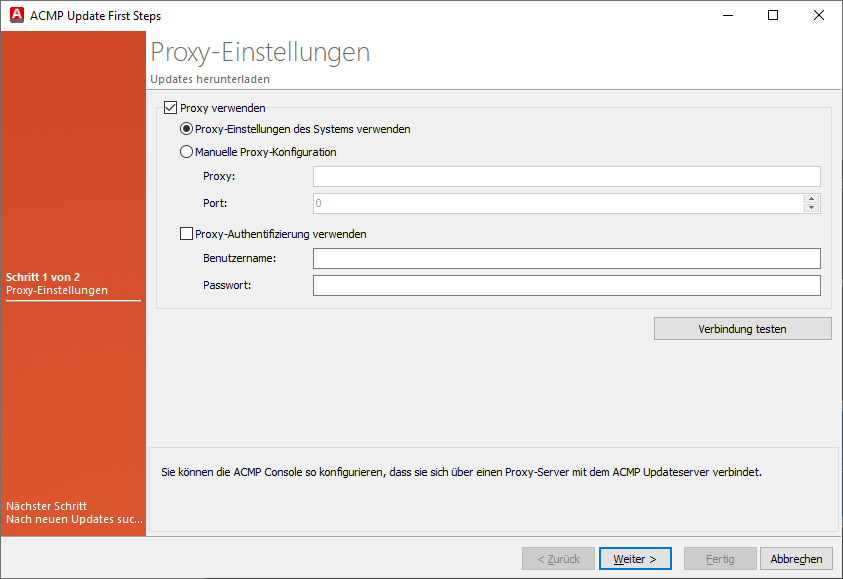Select "Proxy-Einstellungen des Systems verwenden" radio option

pos(186,129)
